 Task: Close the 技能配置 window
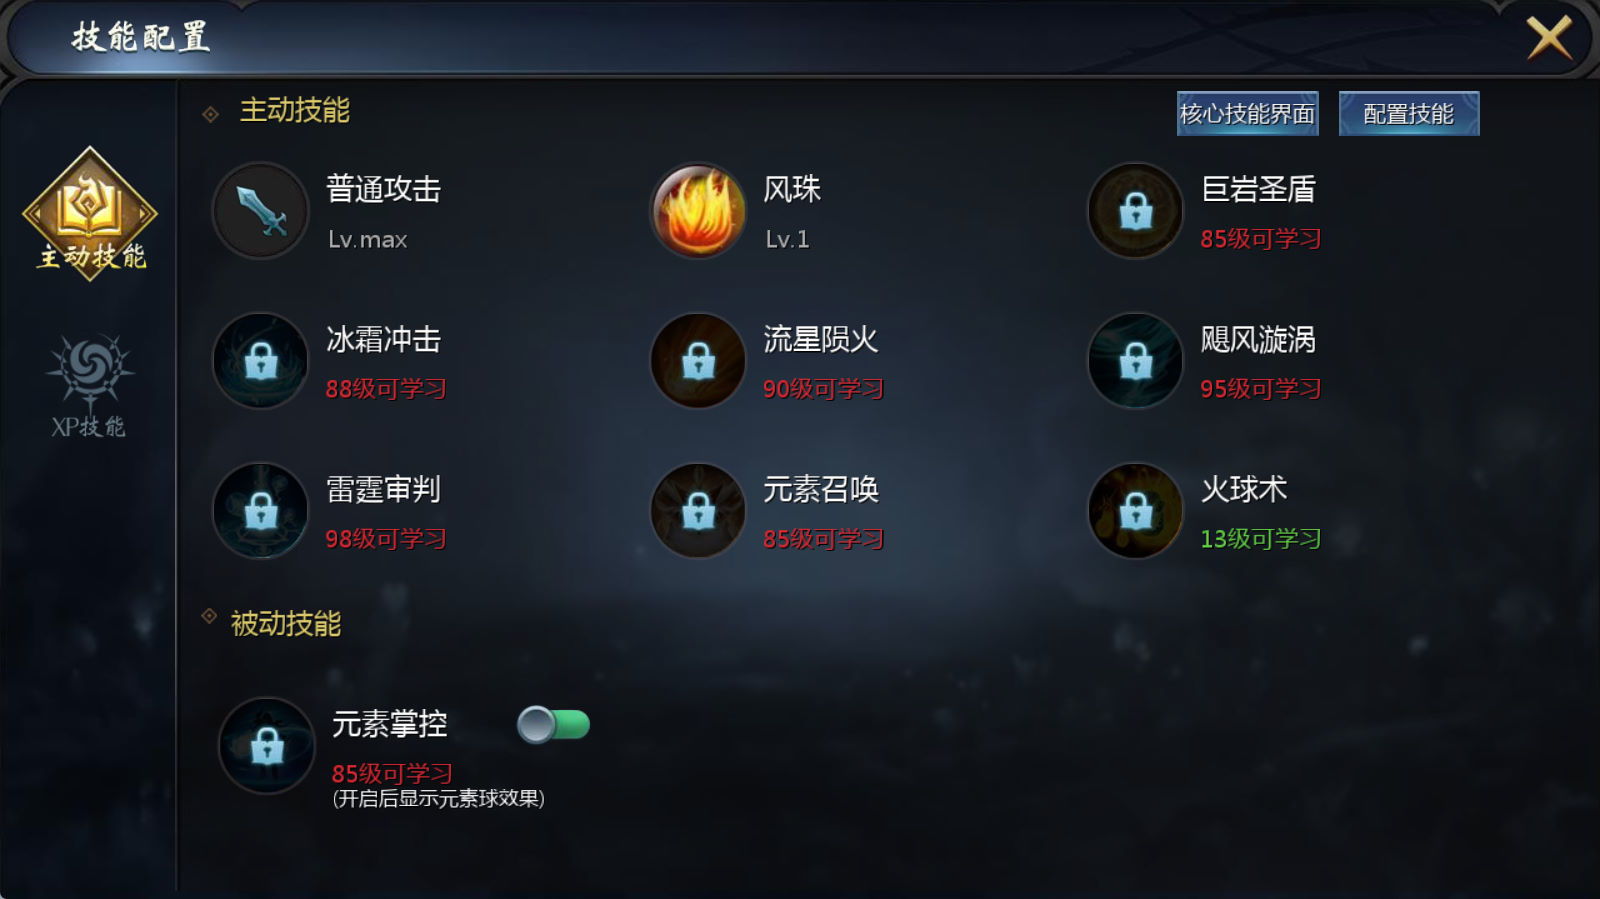[x=1549, y=38]
